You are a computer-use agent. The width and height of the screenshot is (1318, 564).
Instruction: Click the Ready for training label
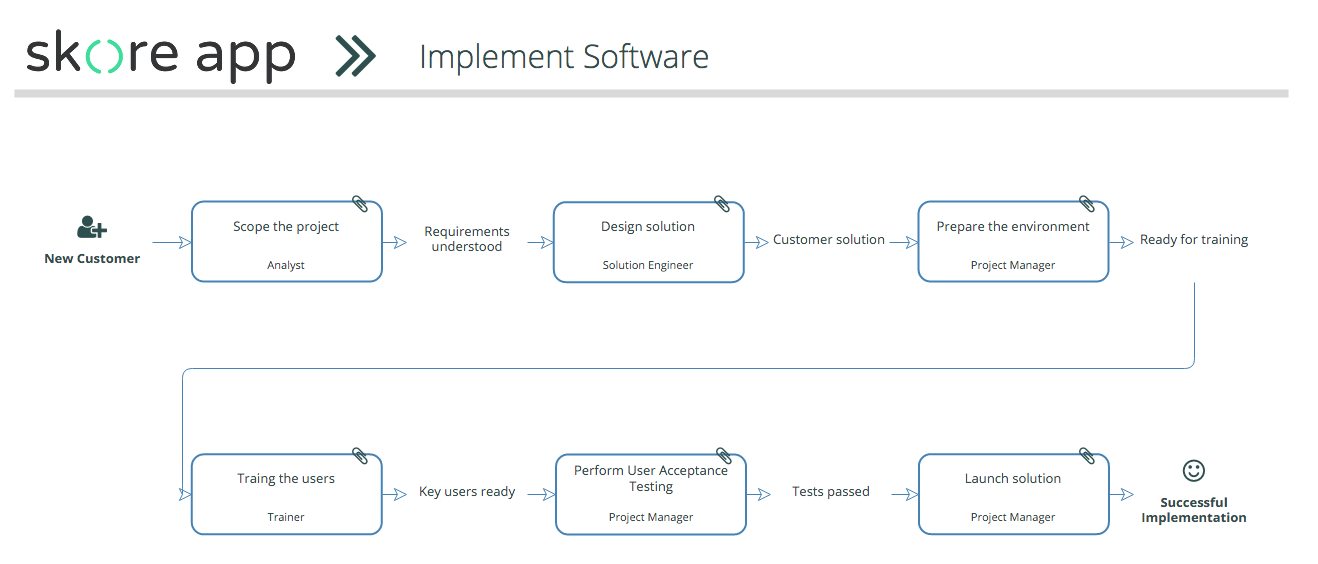point(1194,240)
